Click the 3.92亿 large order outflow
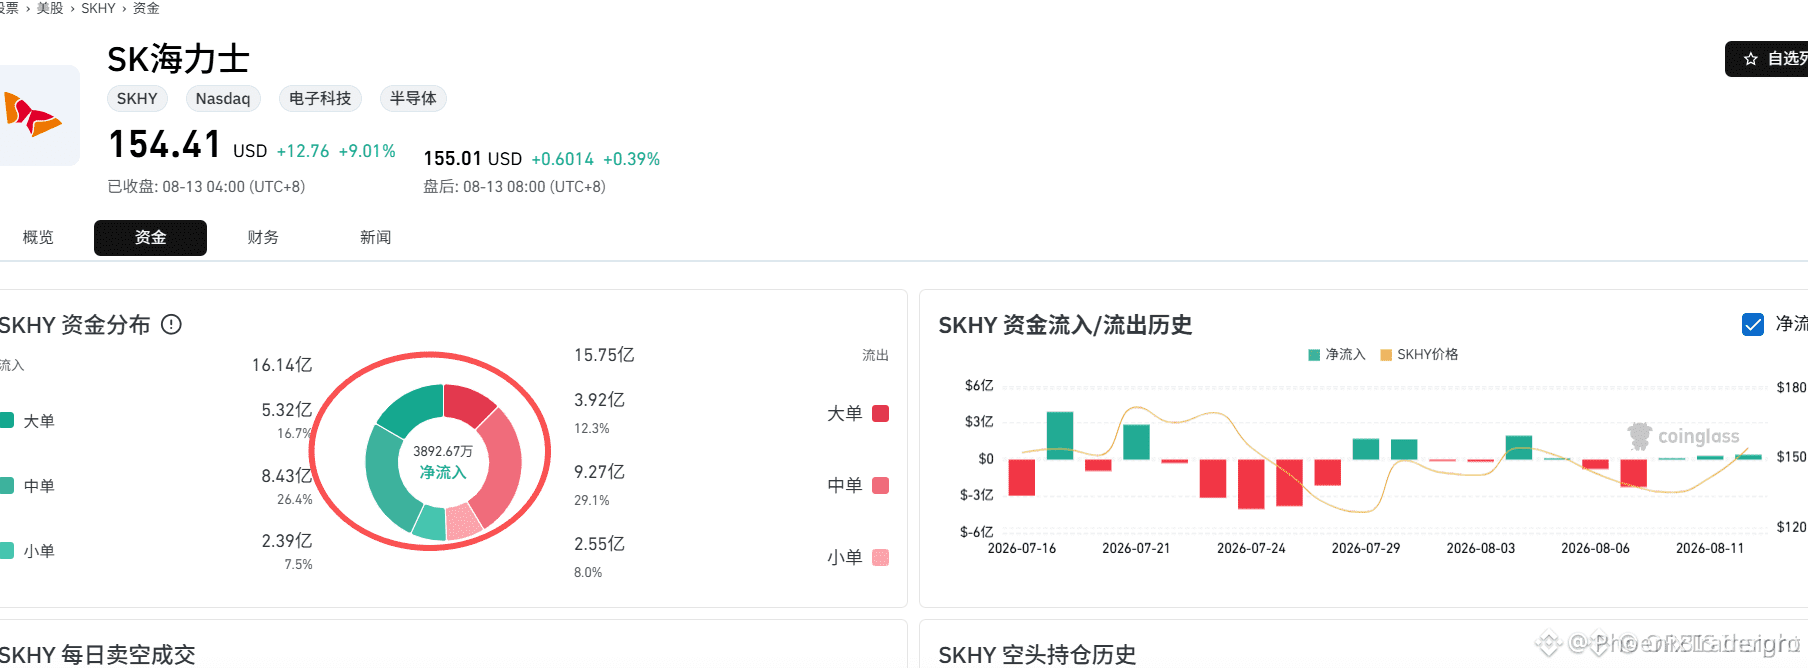Viewport: 1808px width, 668px height. (x=599, y=400)
